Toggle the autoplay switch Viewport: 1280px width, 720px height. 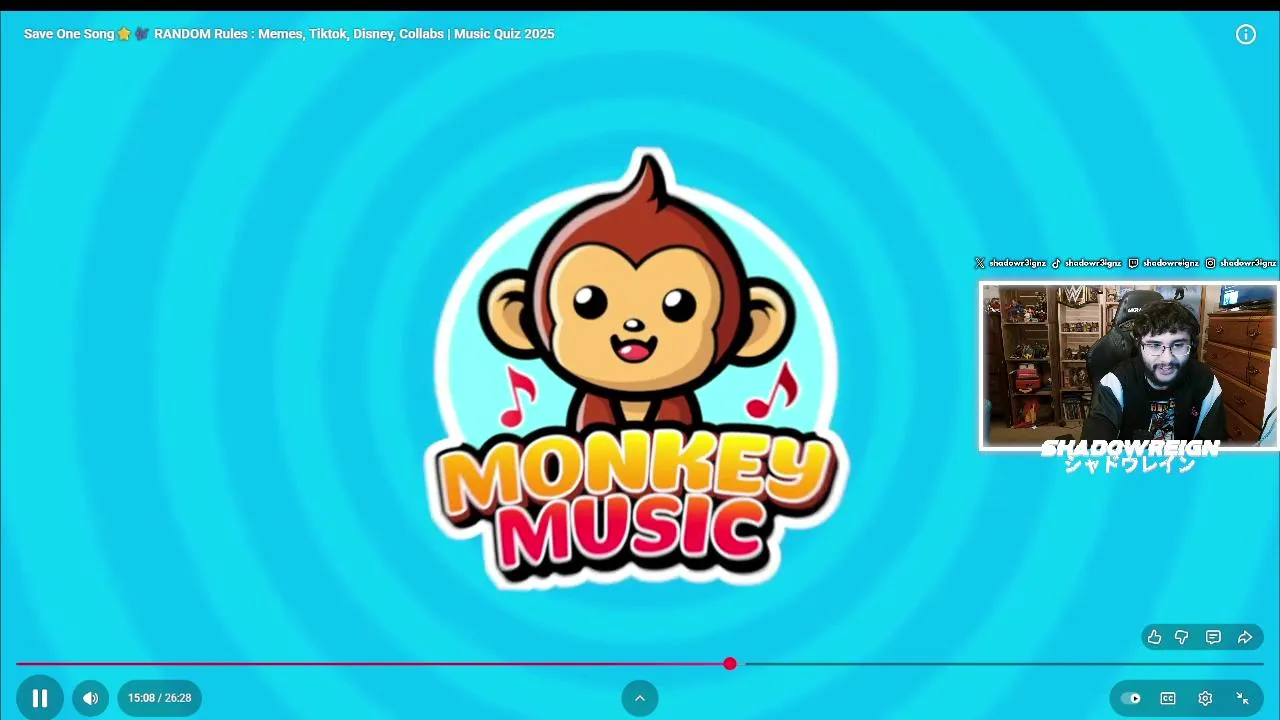[1131, 698]
